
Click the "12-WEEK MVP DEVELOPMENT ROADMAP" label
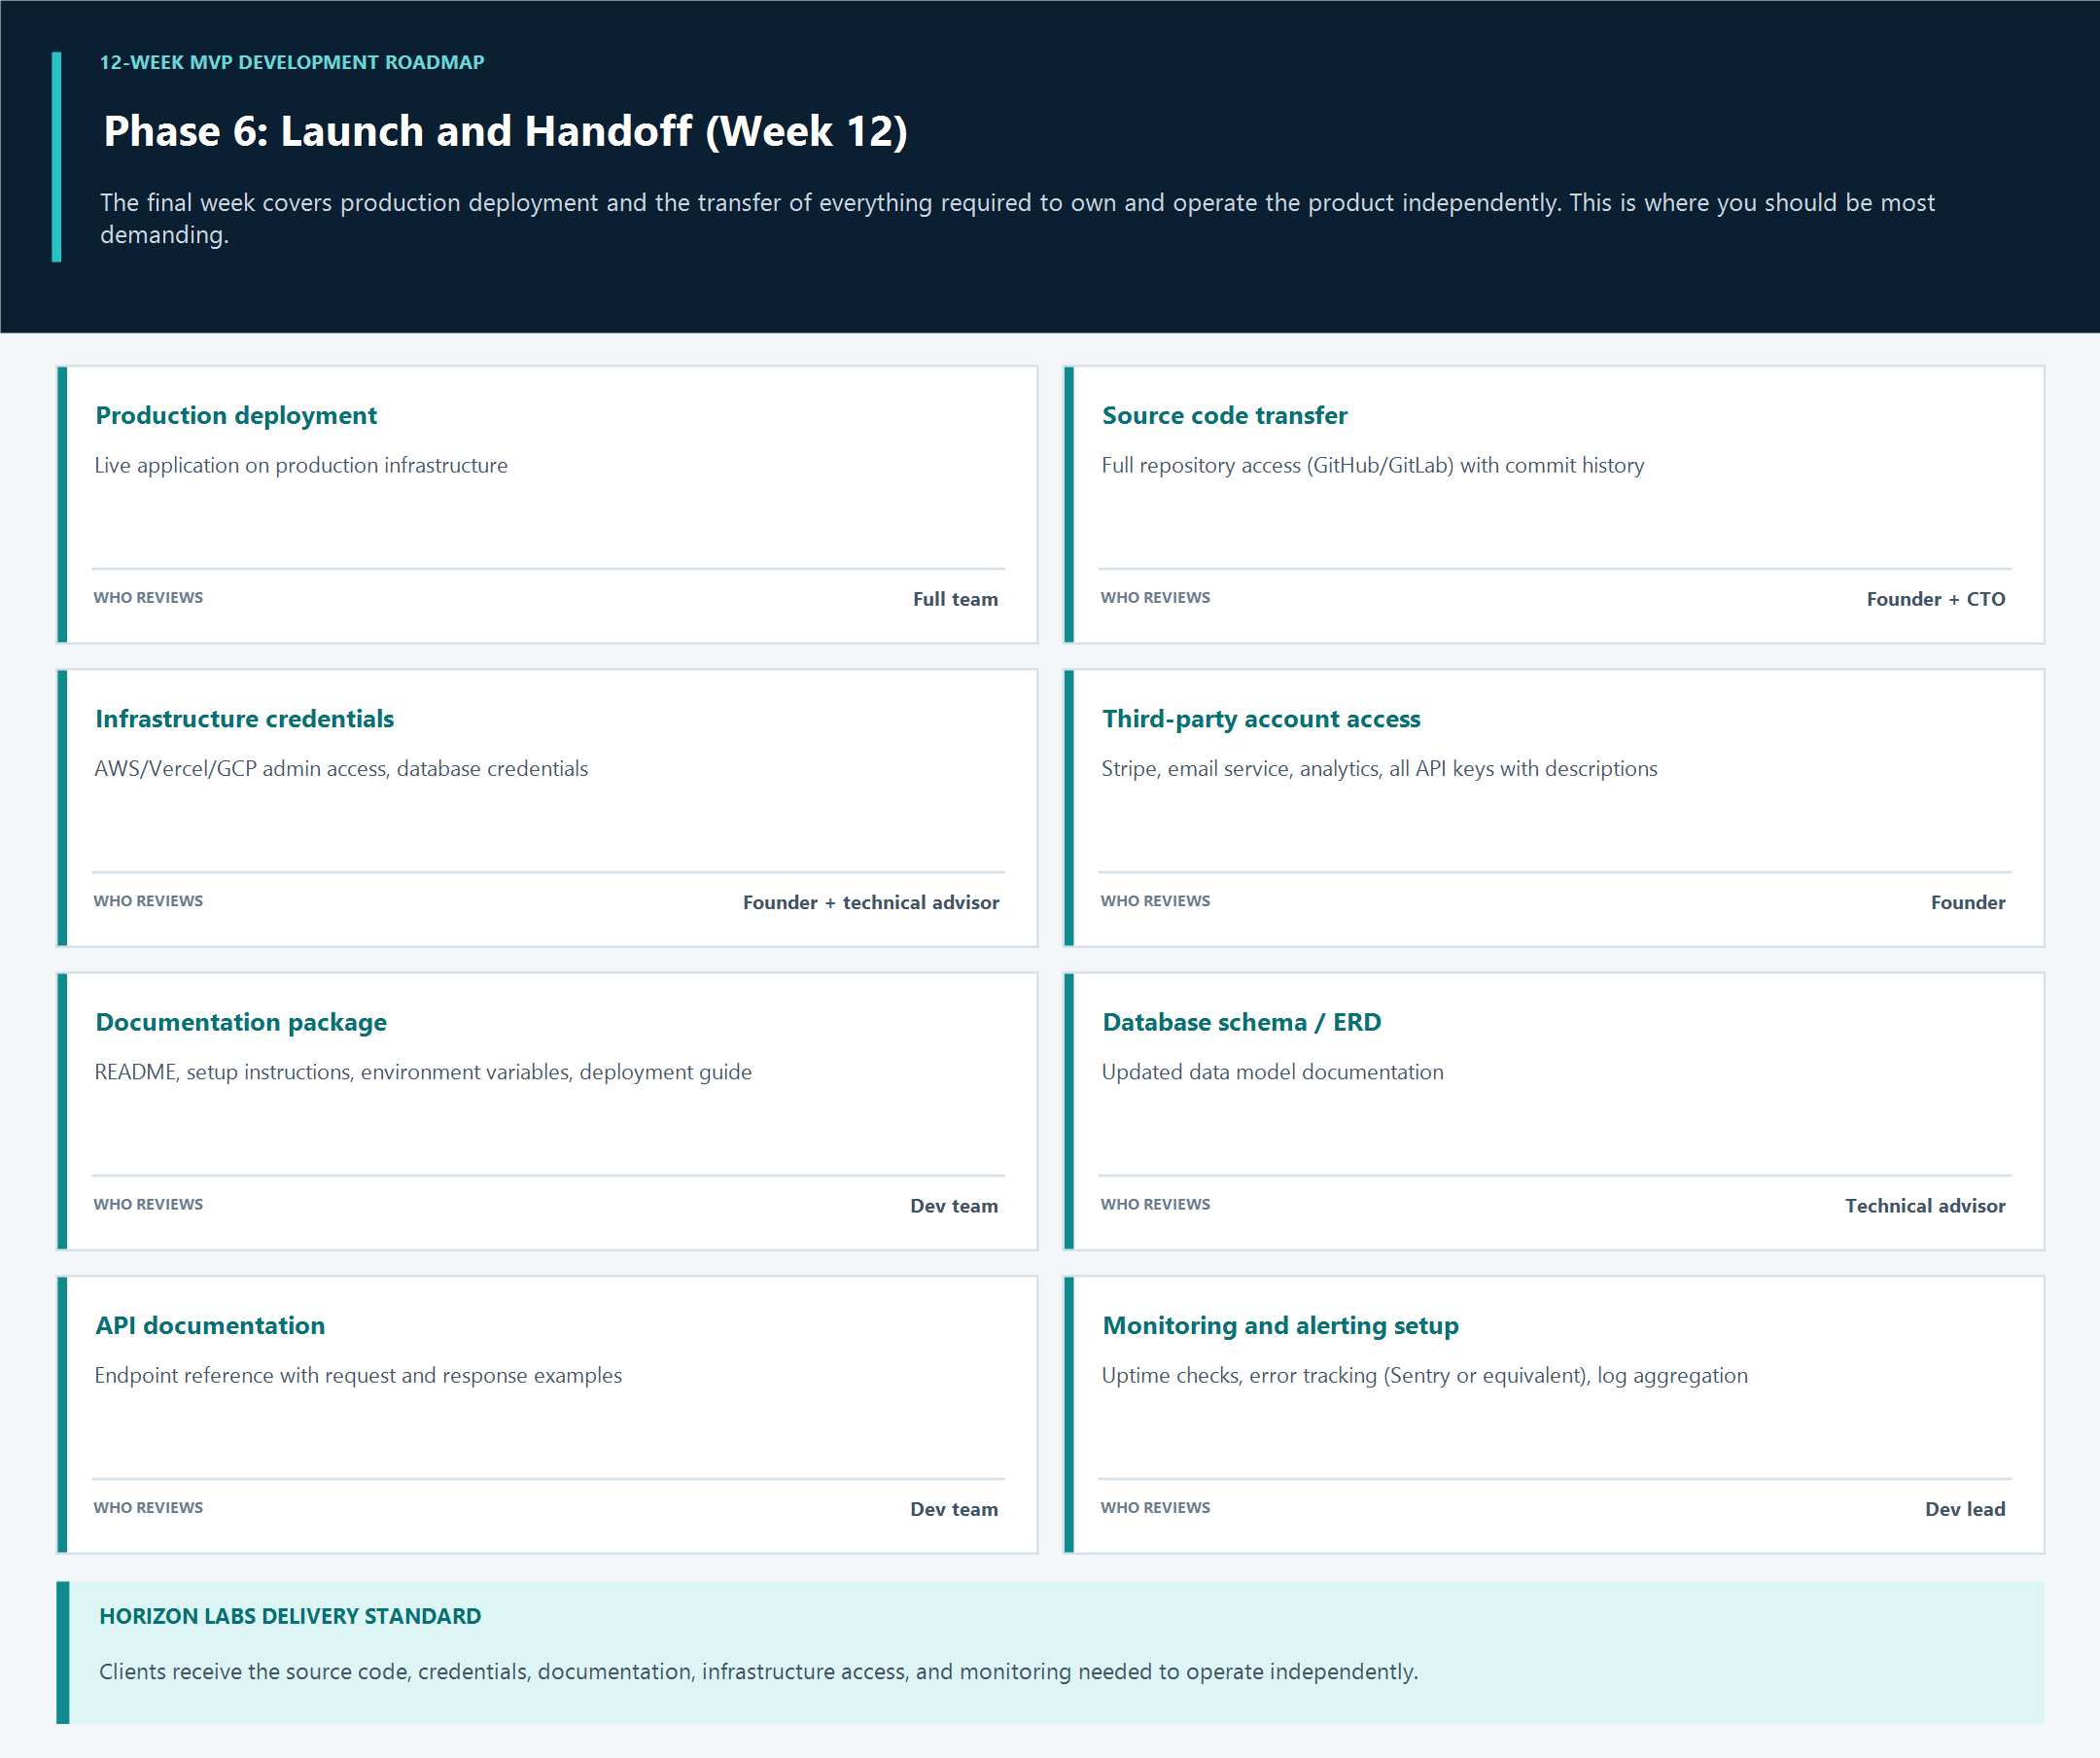pyautogui.click(x=292, y=62)
